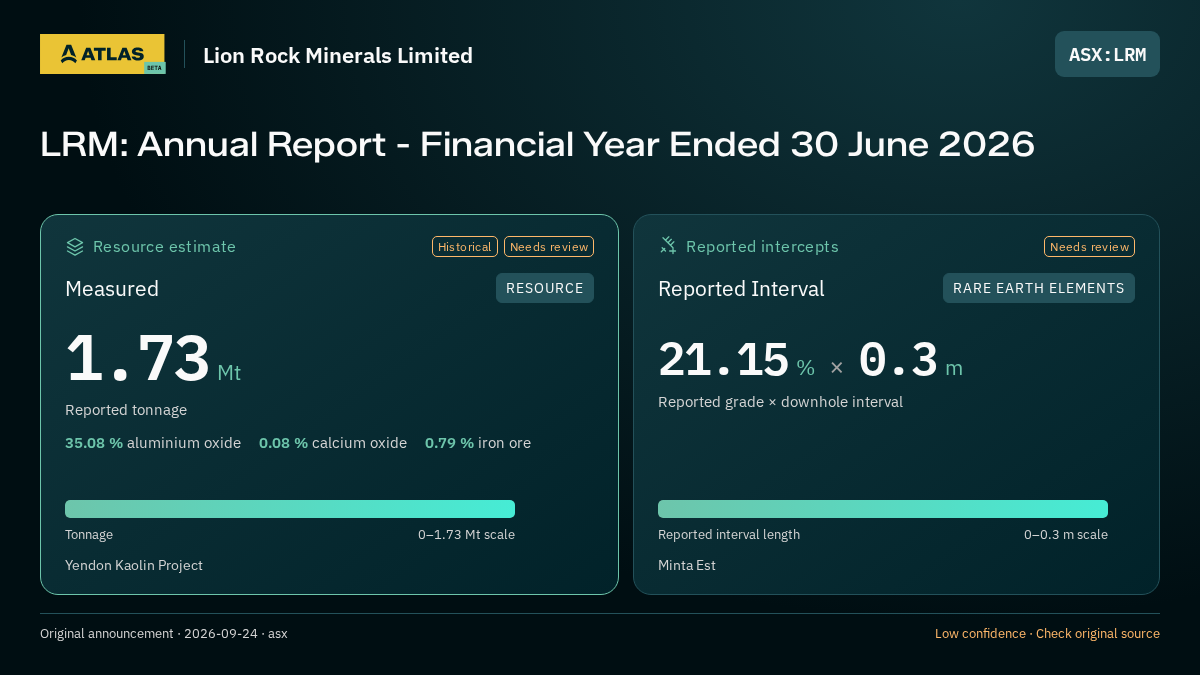Select the ASX:LRM ticker badge
Screen dimensions: 1200x675
(1107, 54)
